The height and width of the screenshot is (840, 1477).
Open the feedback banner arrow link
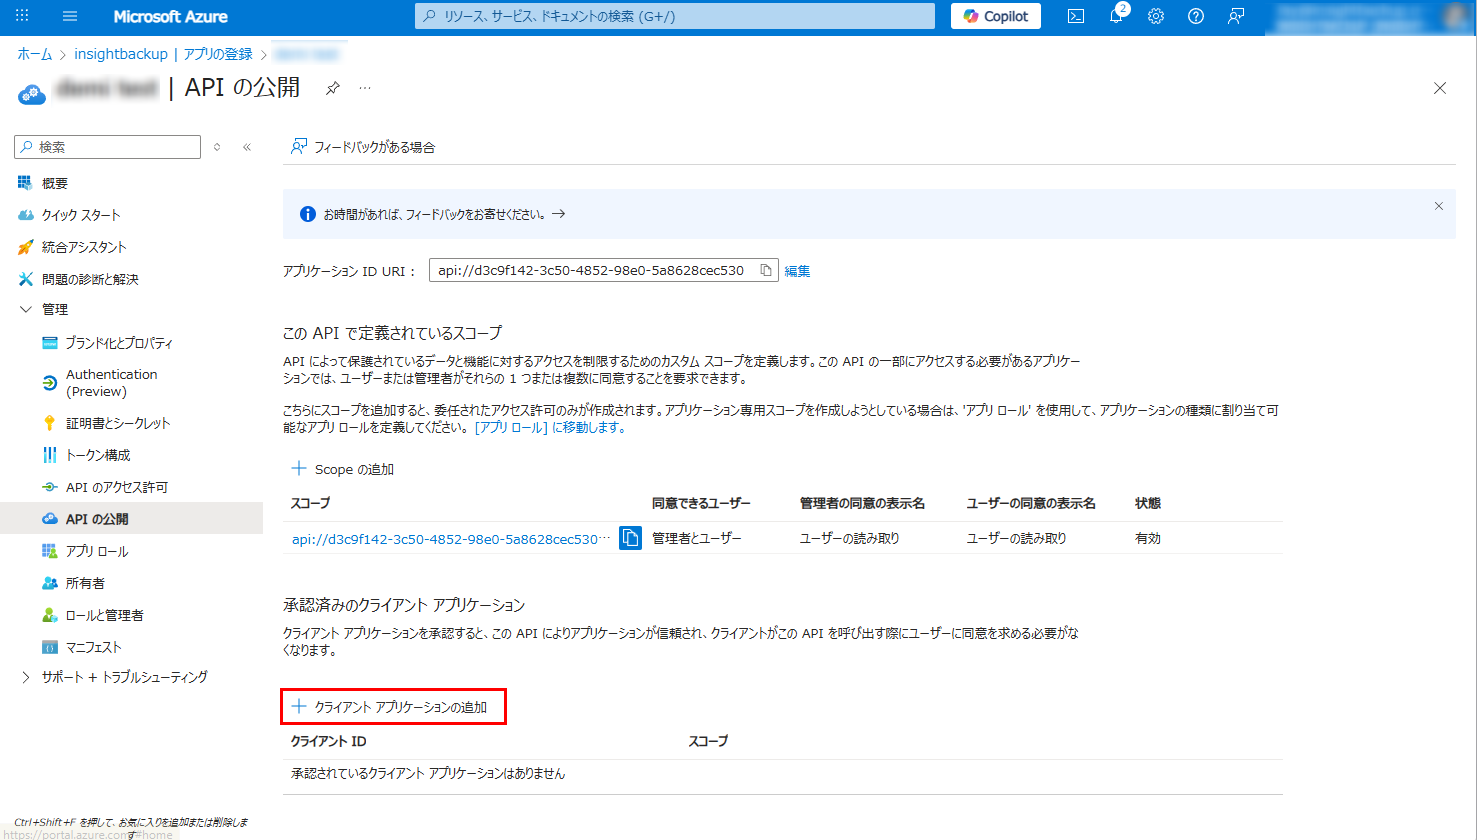[x=558, y=214]
